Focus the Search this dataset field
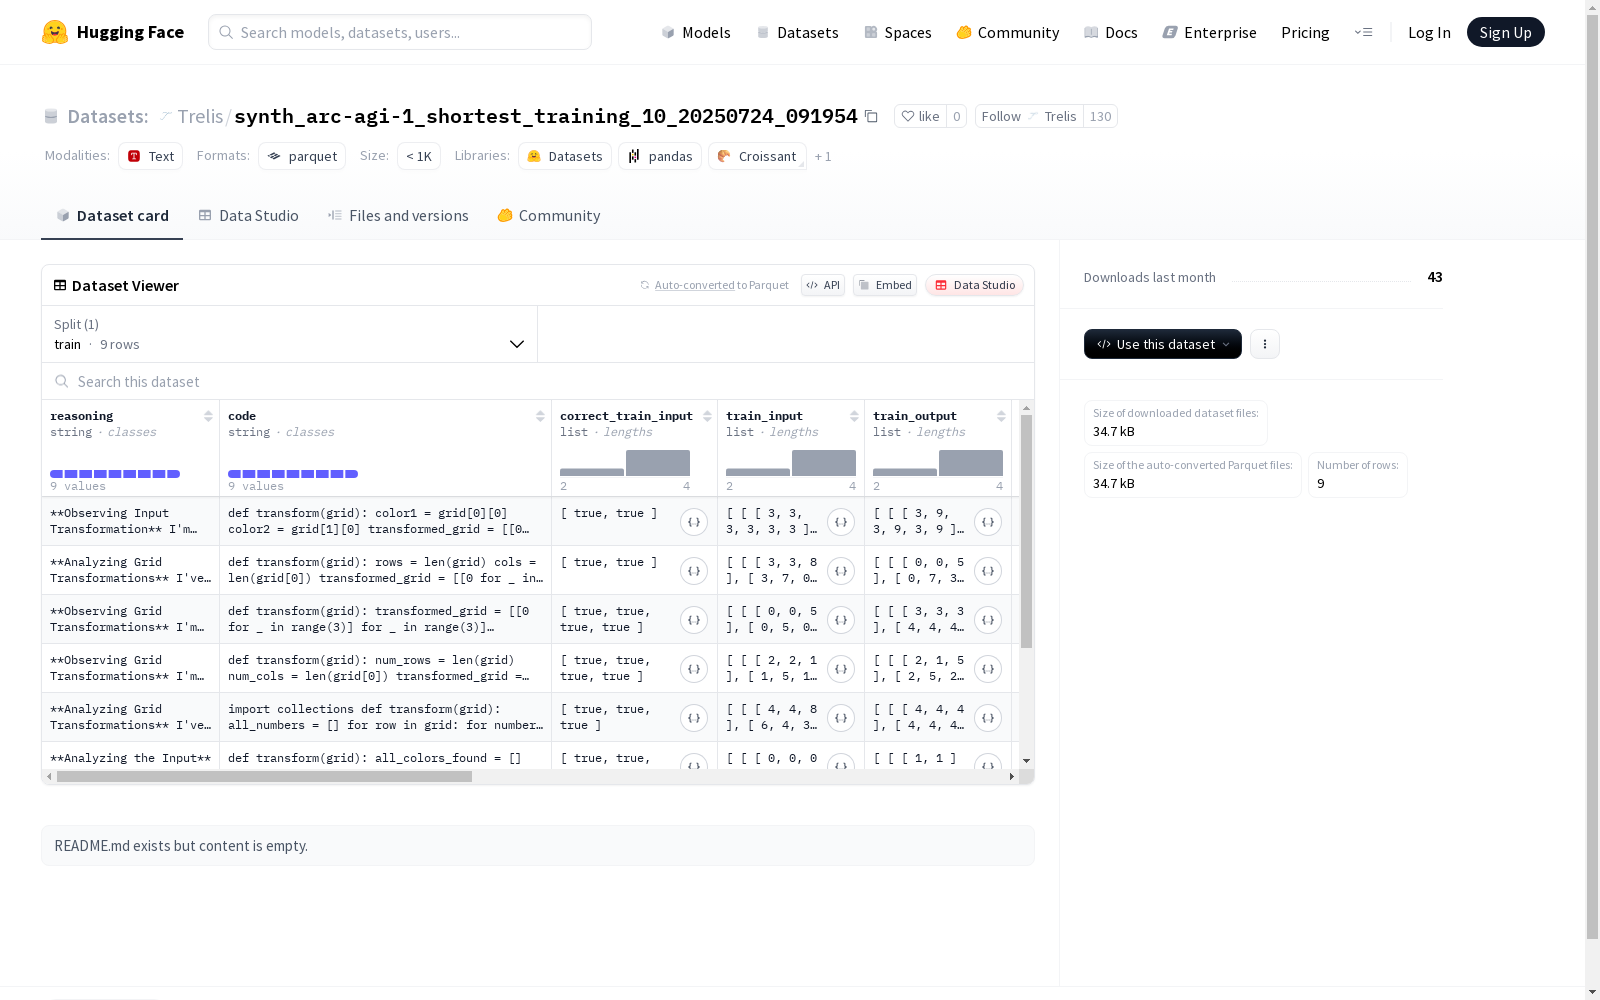 click(538, 381)
